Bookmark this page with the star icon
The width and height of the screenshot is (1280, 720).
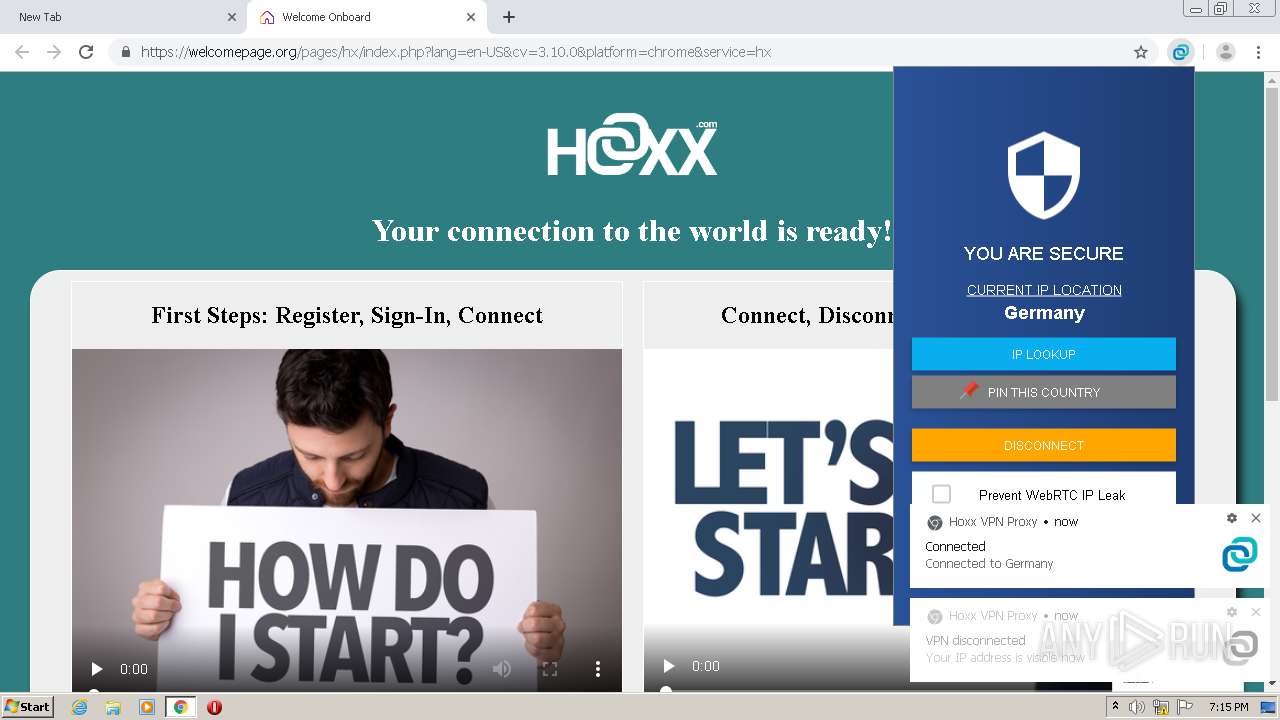click(1141, 52)
